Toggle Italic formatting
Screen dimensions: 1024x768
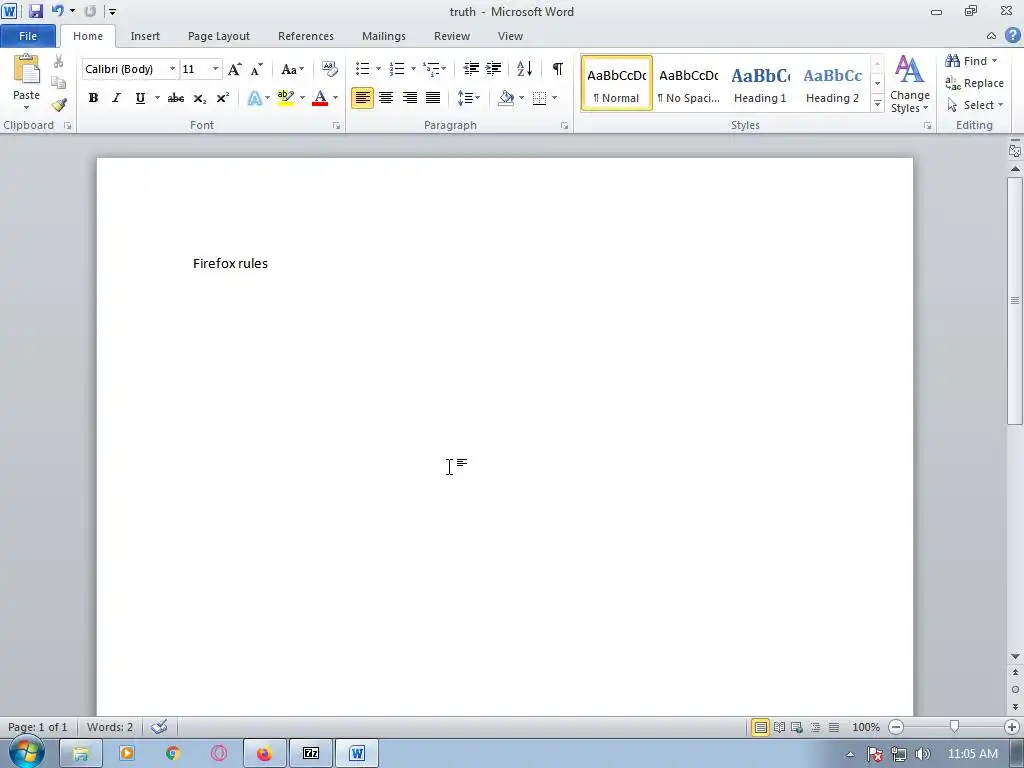point(116,98)
